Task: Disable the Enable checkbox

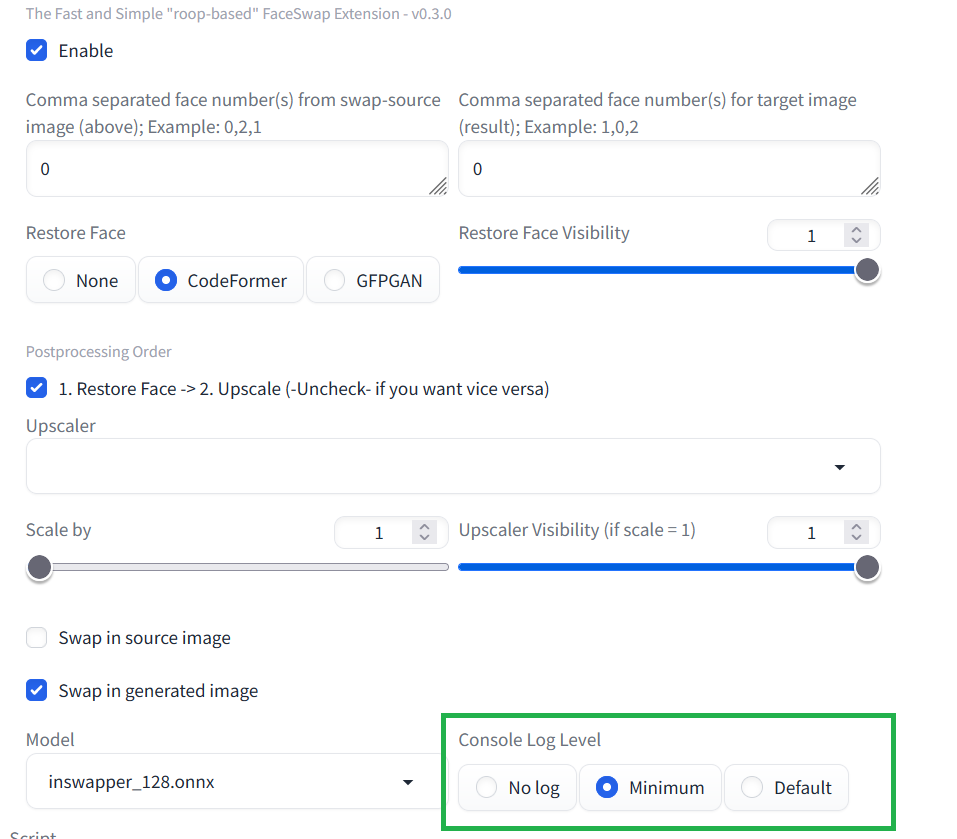Action: tap(36, 50)
